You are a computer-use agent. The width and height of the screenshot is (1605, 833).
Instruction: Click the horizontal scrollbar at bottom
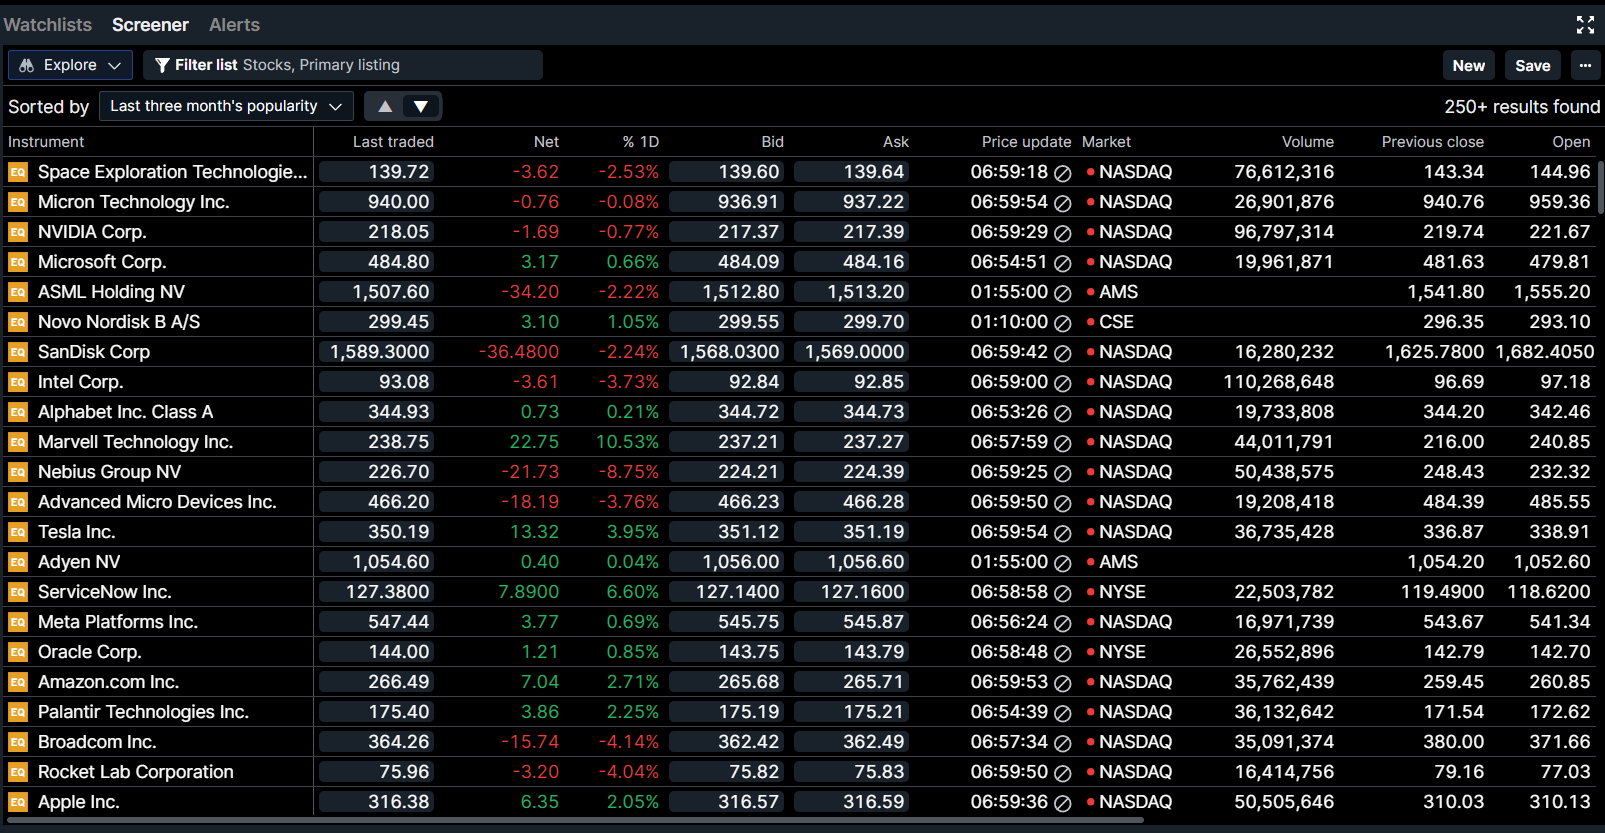point(575,821)
